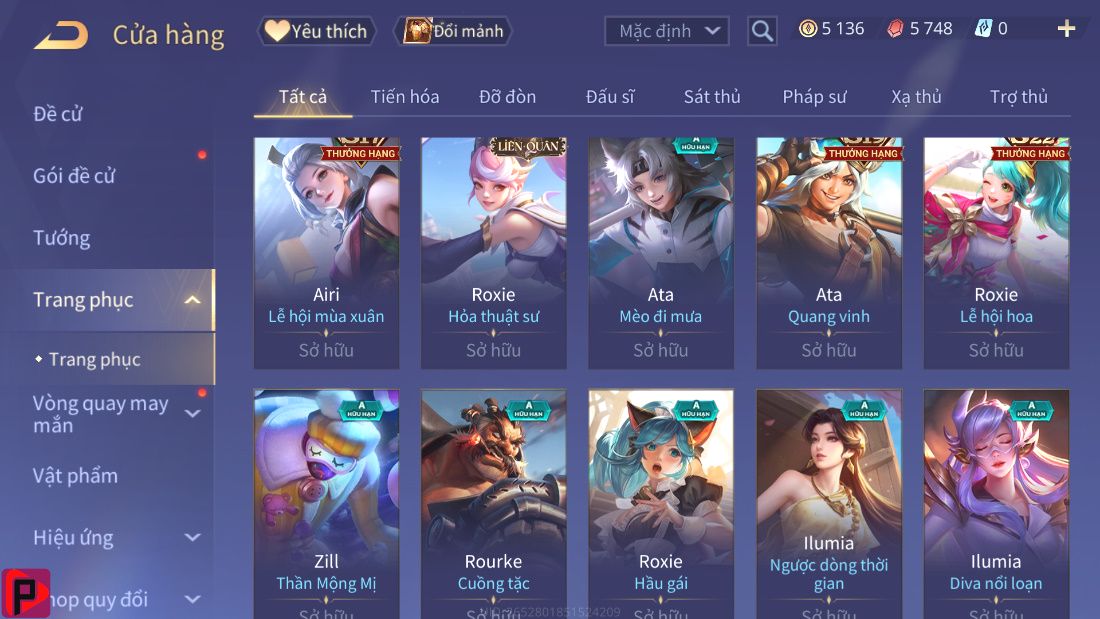This screenshot has height=619, width=1100.
Task: Click the red gem balance icon
Action: (895, 29)
